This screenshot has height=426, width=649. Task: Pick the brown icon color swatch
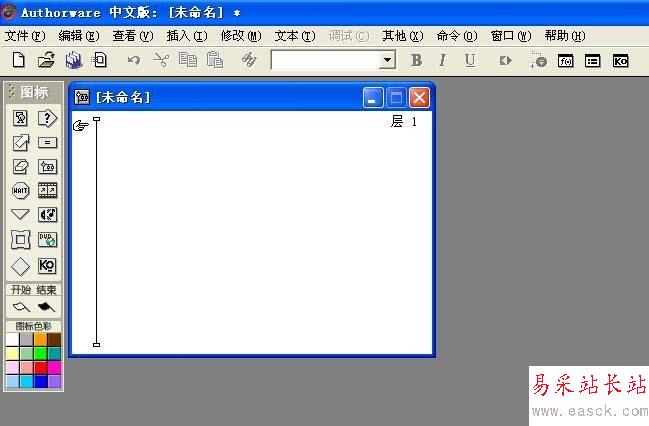coord(54,339)
